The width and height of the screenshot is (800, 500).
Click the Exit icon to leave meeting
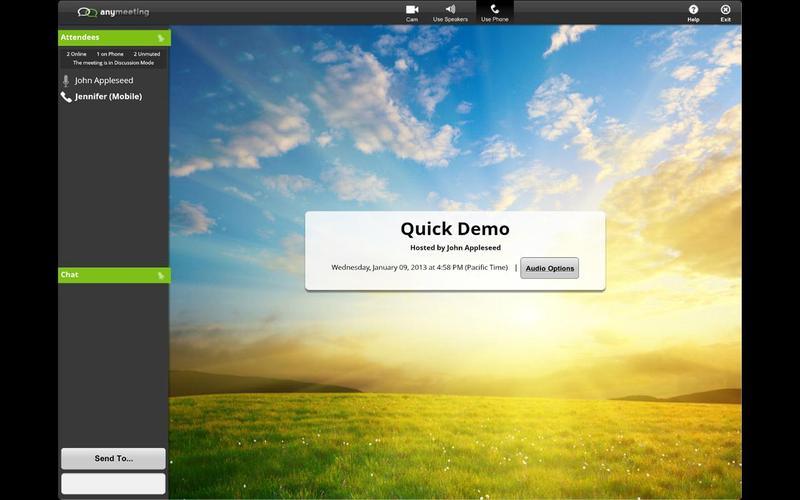725,10
